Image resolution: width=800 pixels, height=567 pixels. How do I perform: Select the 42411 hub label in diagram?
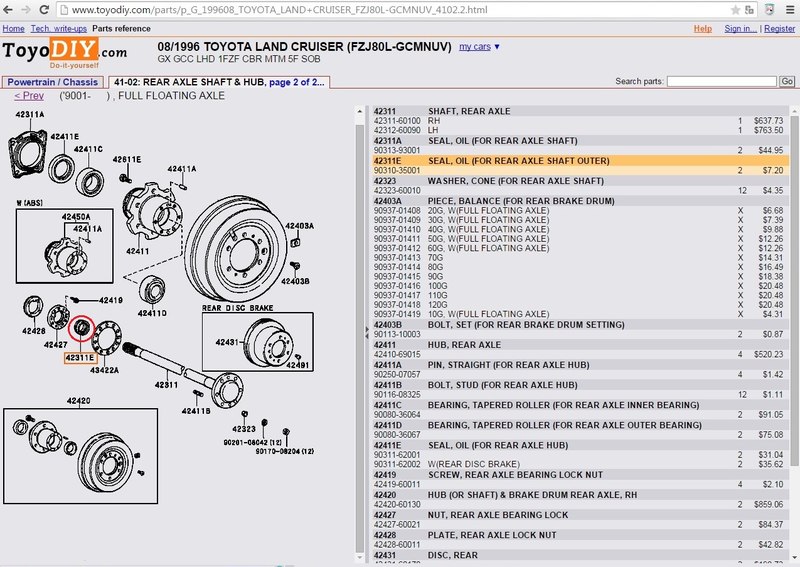(138, 251)
